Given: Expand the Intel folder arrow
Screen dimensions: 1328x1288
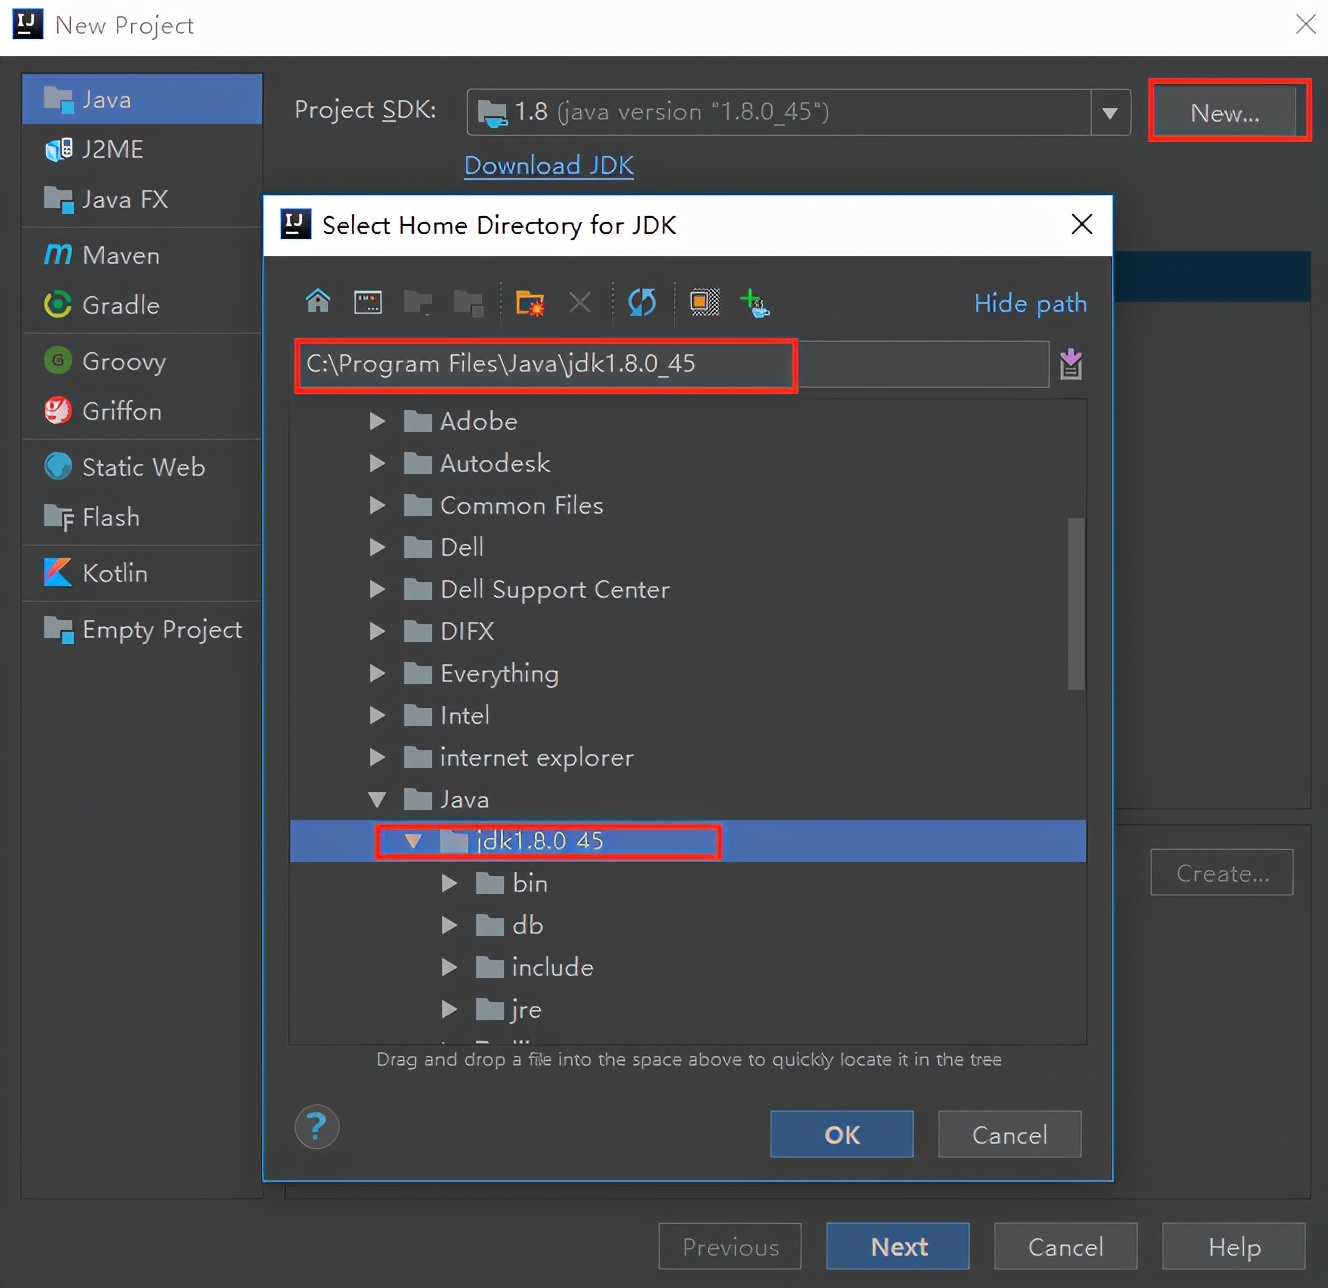Looking at the screenshot, I should click(377, 715).
